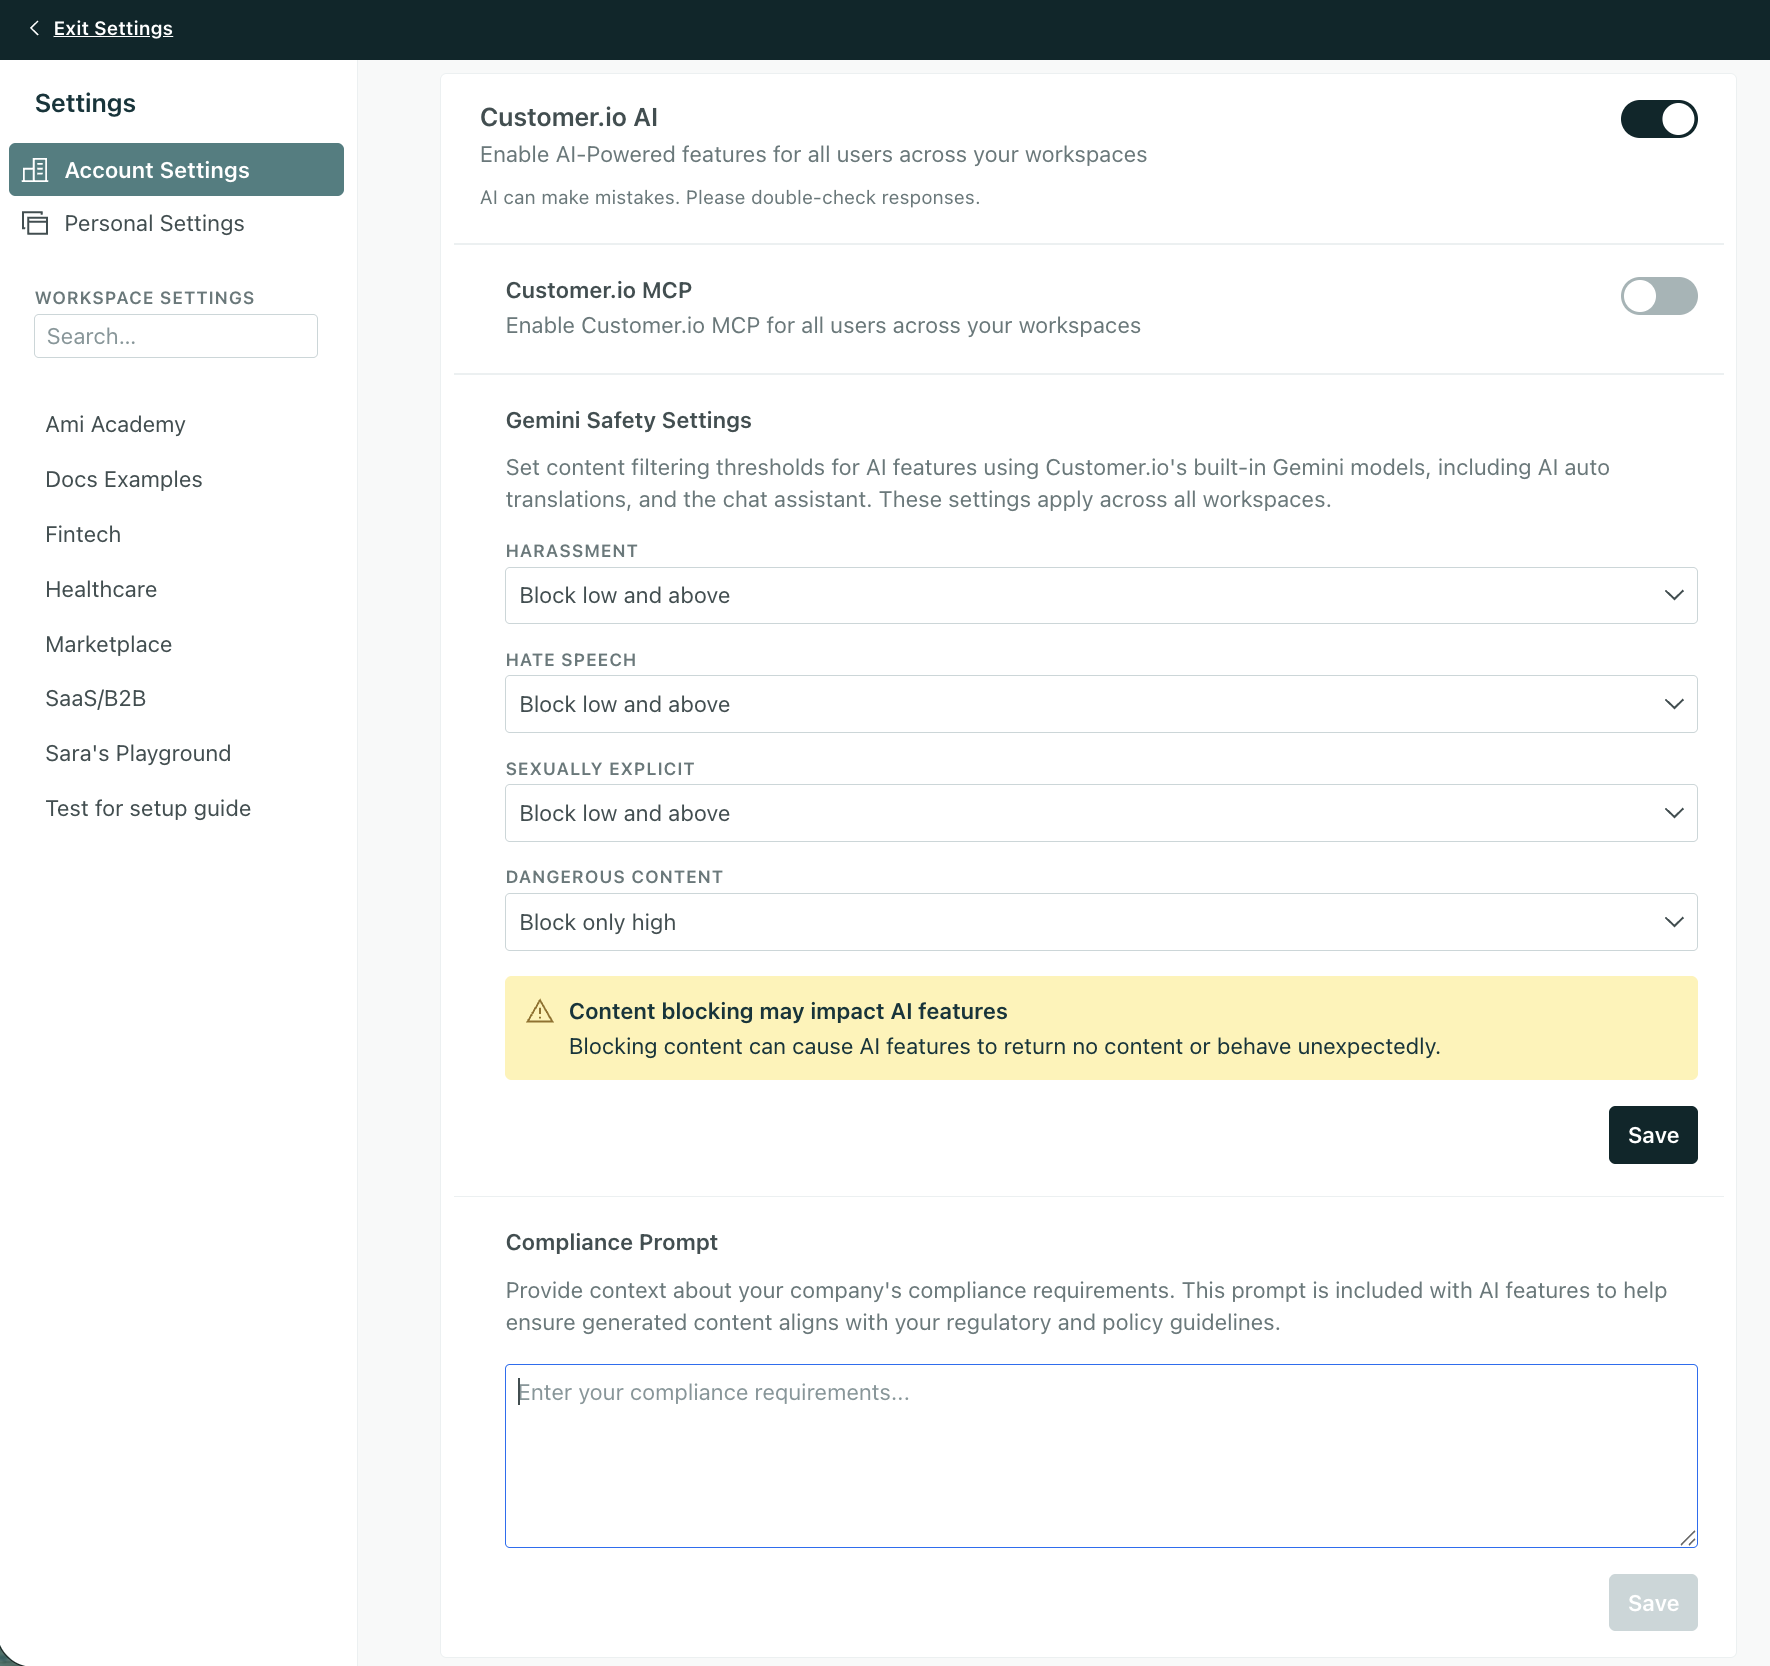The height and width of the screenshot is (1666, 1770).
Task: Disable the Customer.io AI toggle
Action: 1658,119
